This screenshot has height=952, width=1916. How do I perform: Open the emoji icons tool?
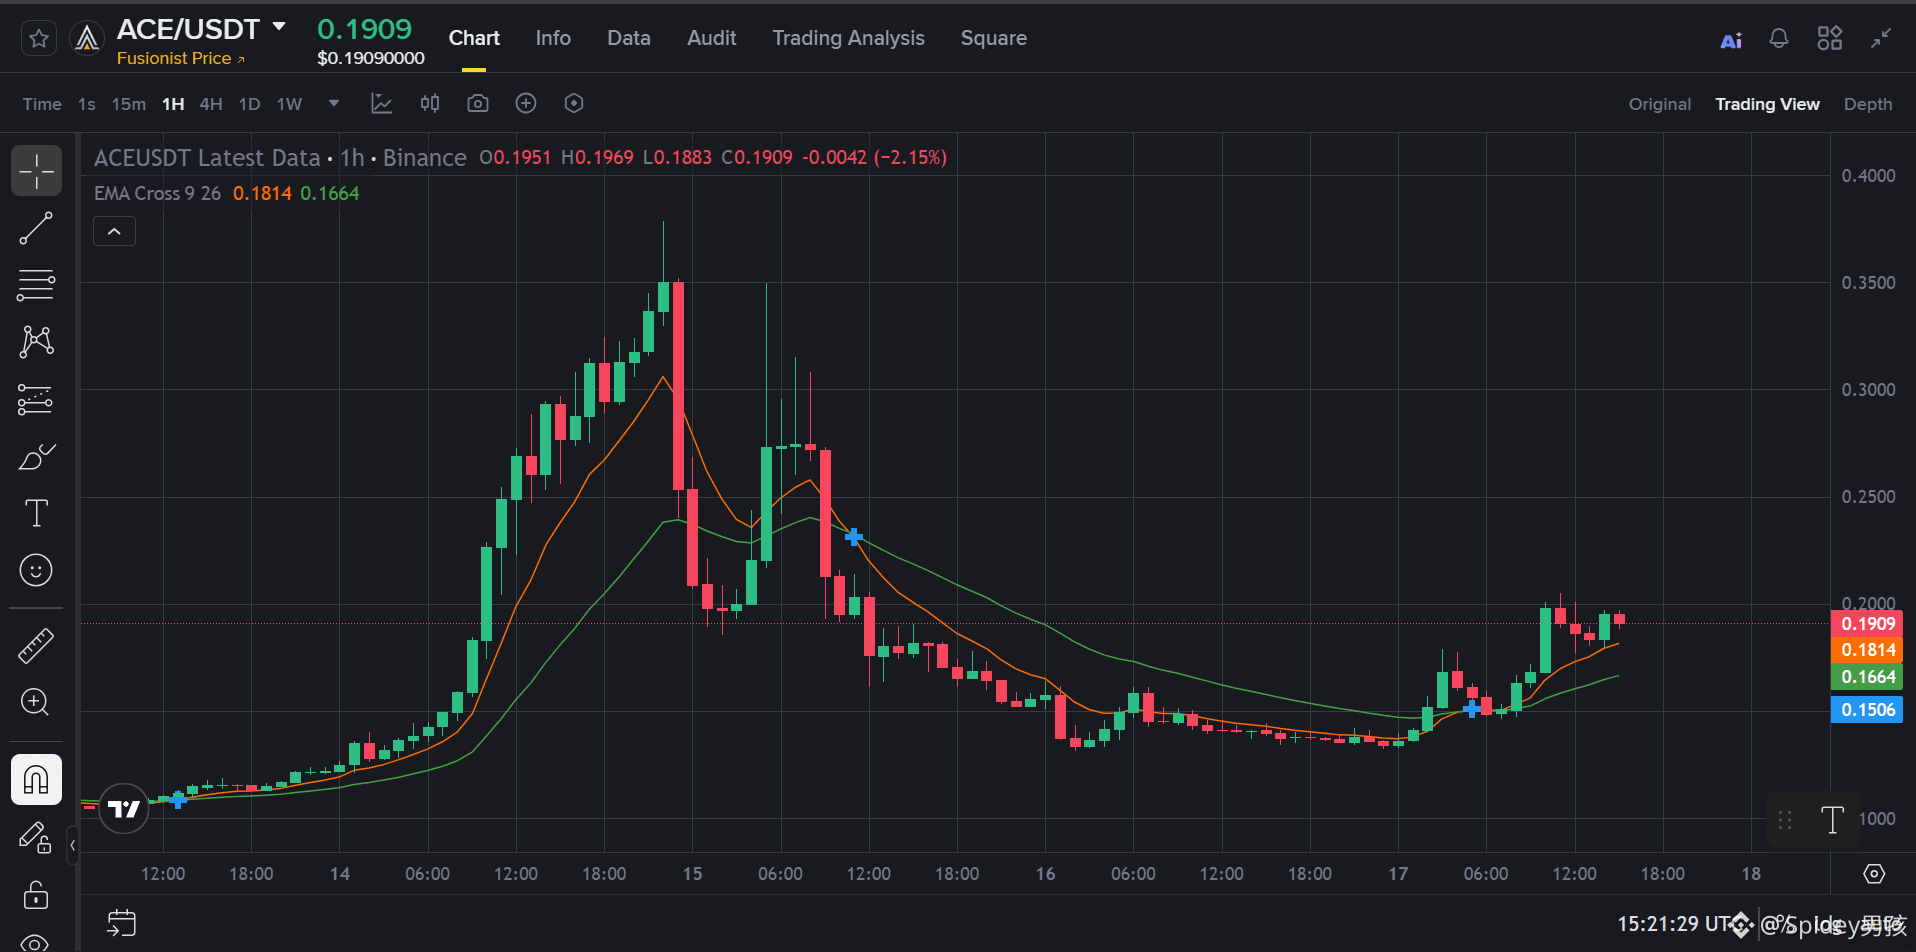(x=36, y=570)
